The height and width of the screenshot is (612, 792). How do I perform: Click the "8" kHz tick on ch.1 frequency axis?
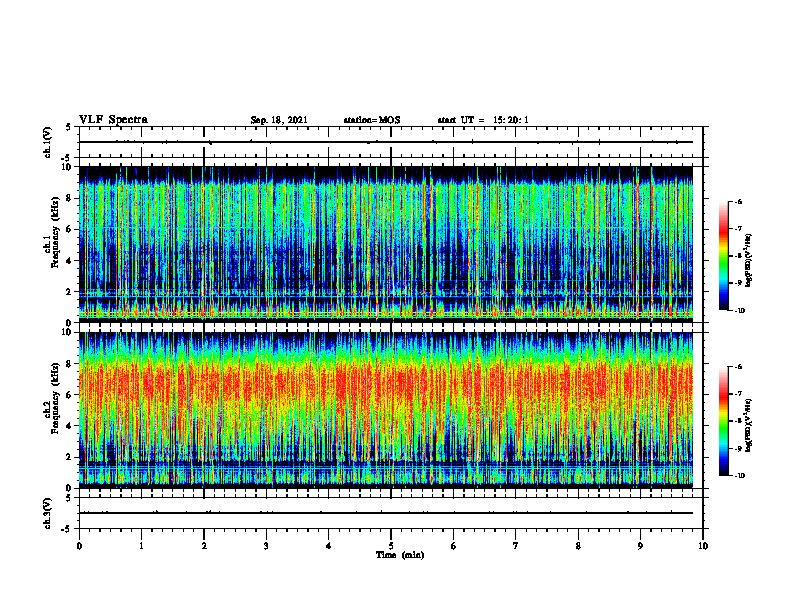coord(70,198)
